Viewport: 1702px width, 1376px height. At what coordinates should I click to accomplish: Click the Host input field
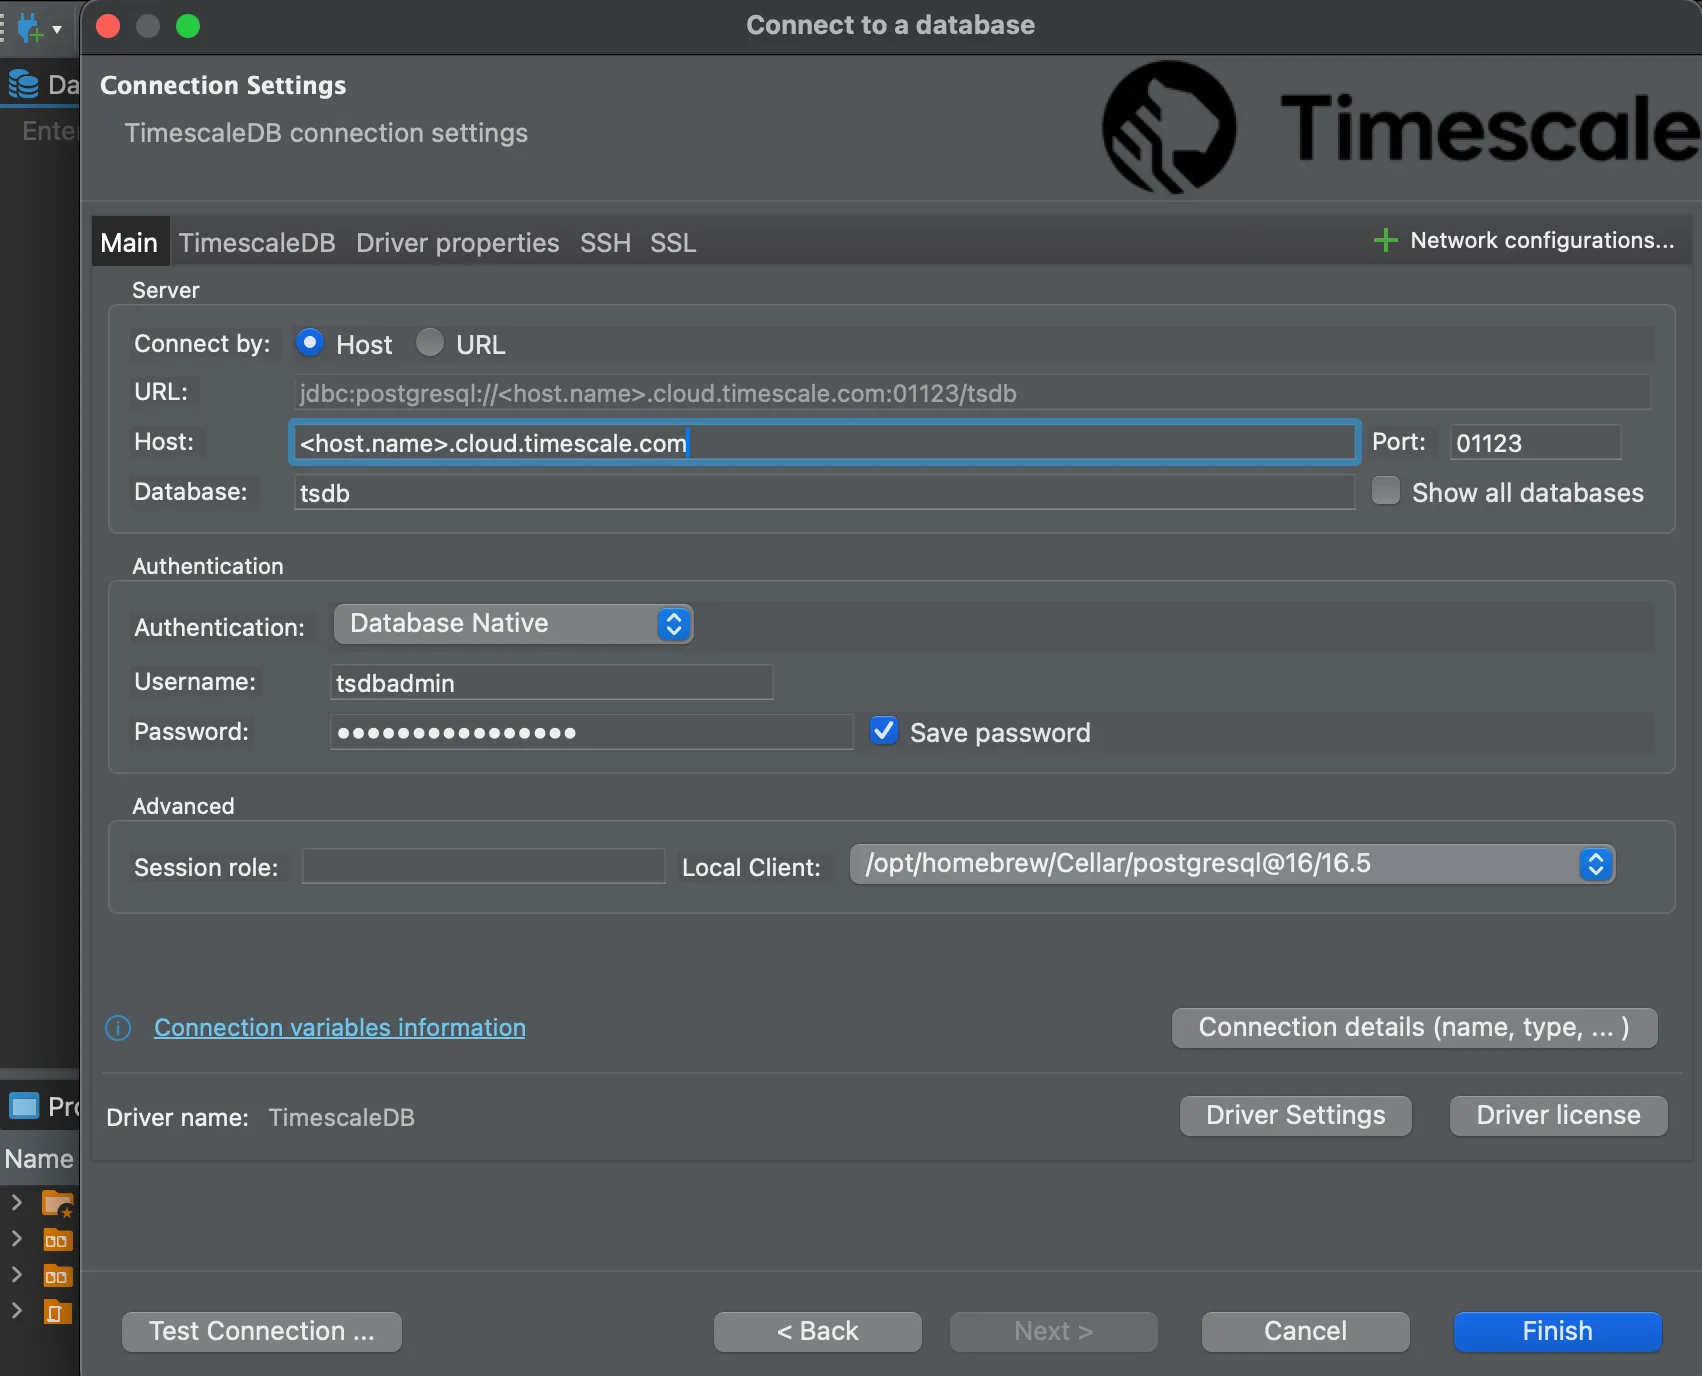tap(825, 442)
